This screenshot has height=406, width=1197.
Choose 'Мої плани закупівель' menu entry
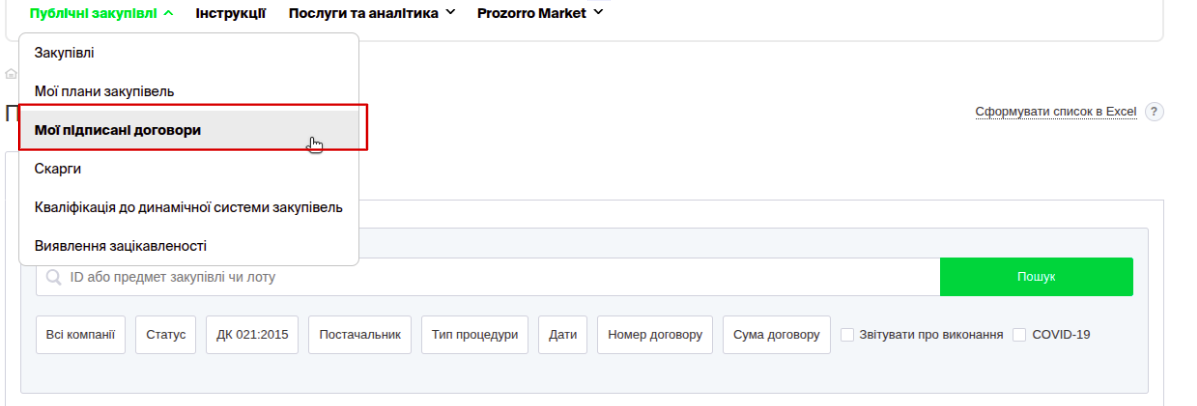(x=104, y=91)
